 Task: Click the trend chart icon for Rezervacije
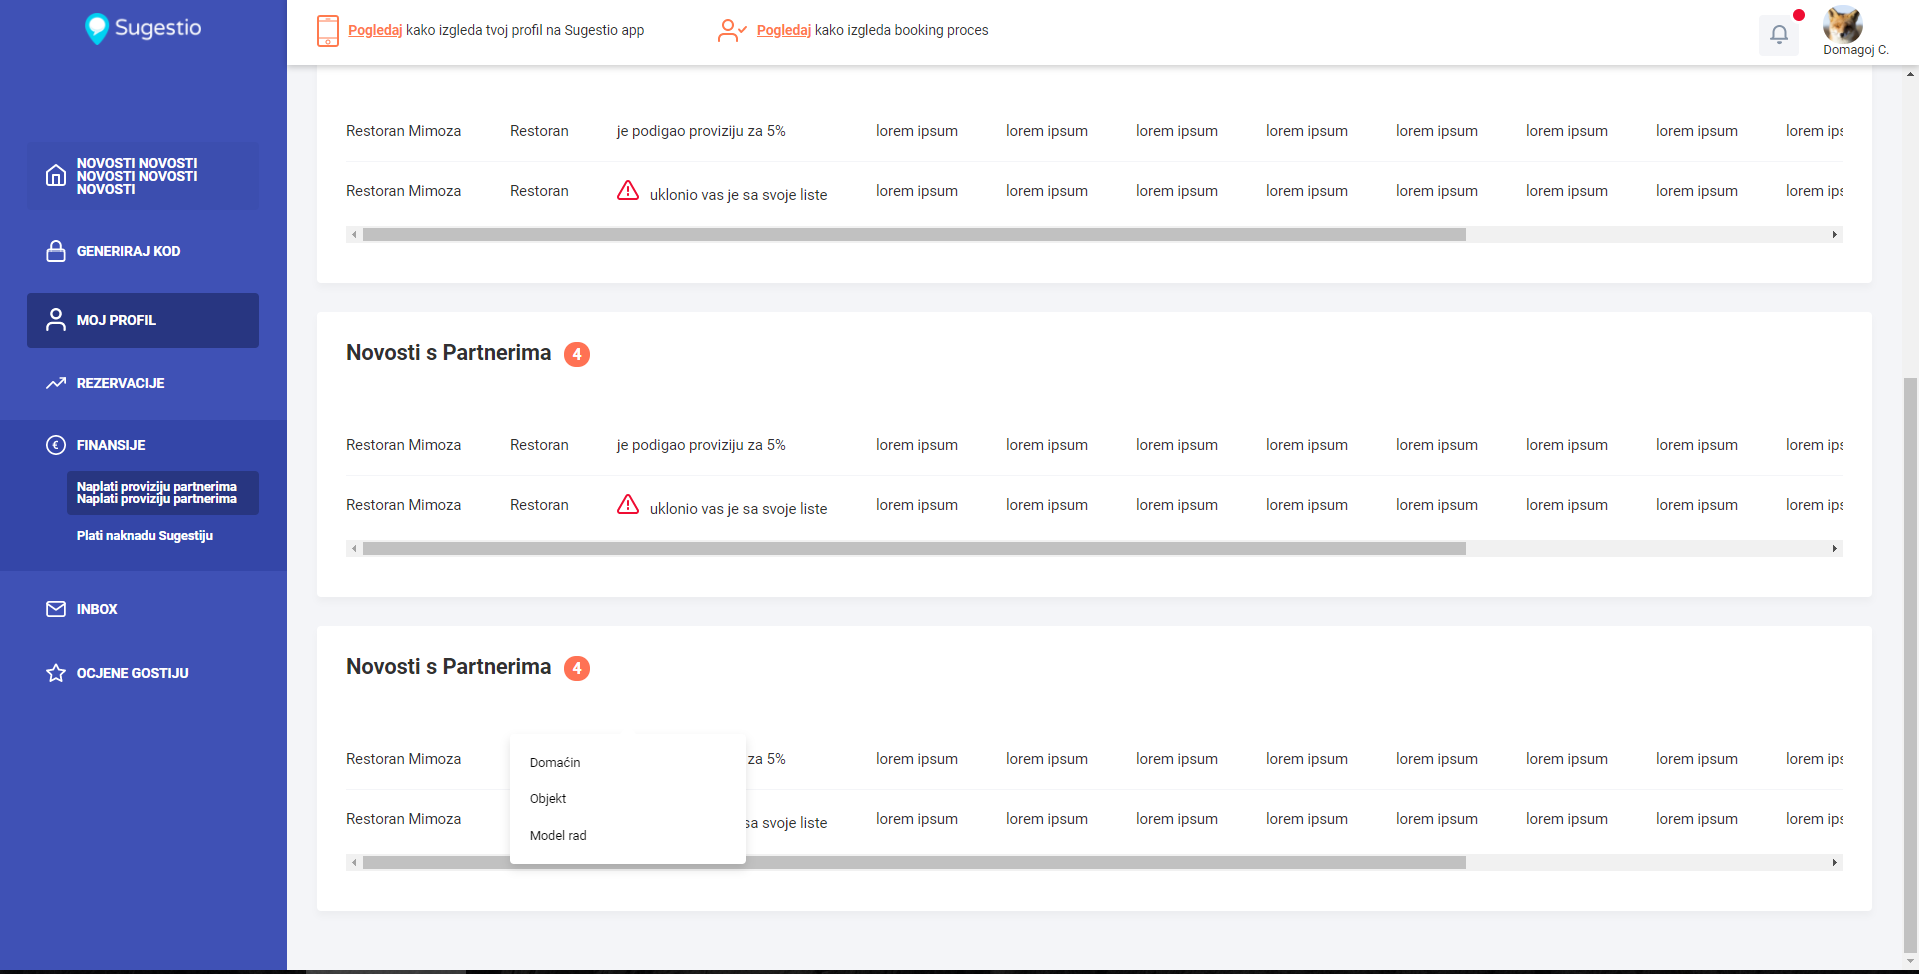coord(56,383)
